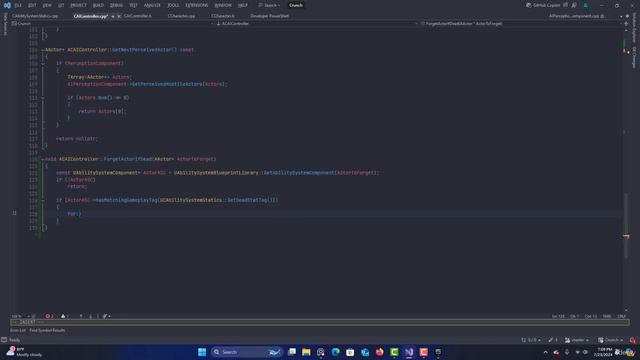Collapse the if (PerceptionComponent) block
Viewport: 640px width, 360px height.
pyautogui.click(x=42, y=64)
